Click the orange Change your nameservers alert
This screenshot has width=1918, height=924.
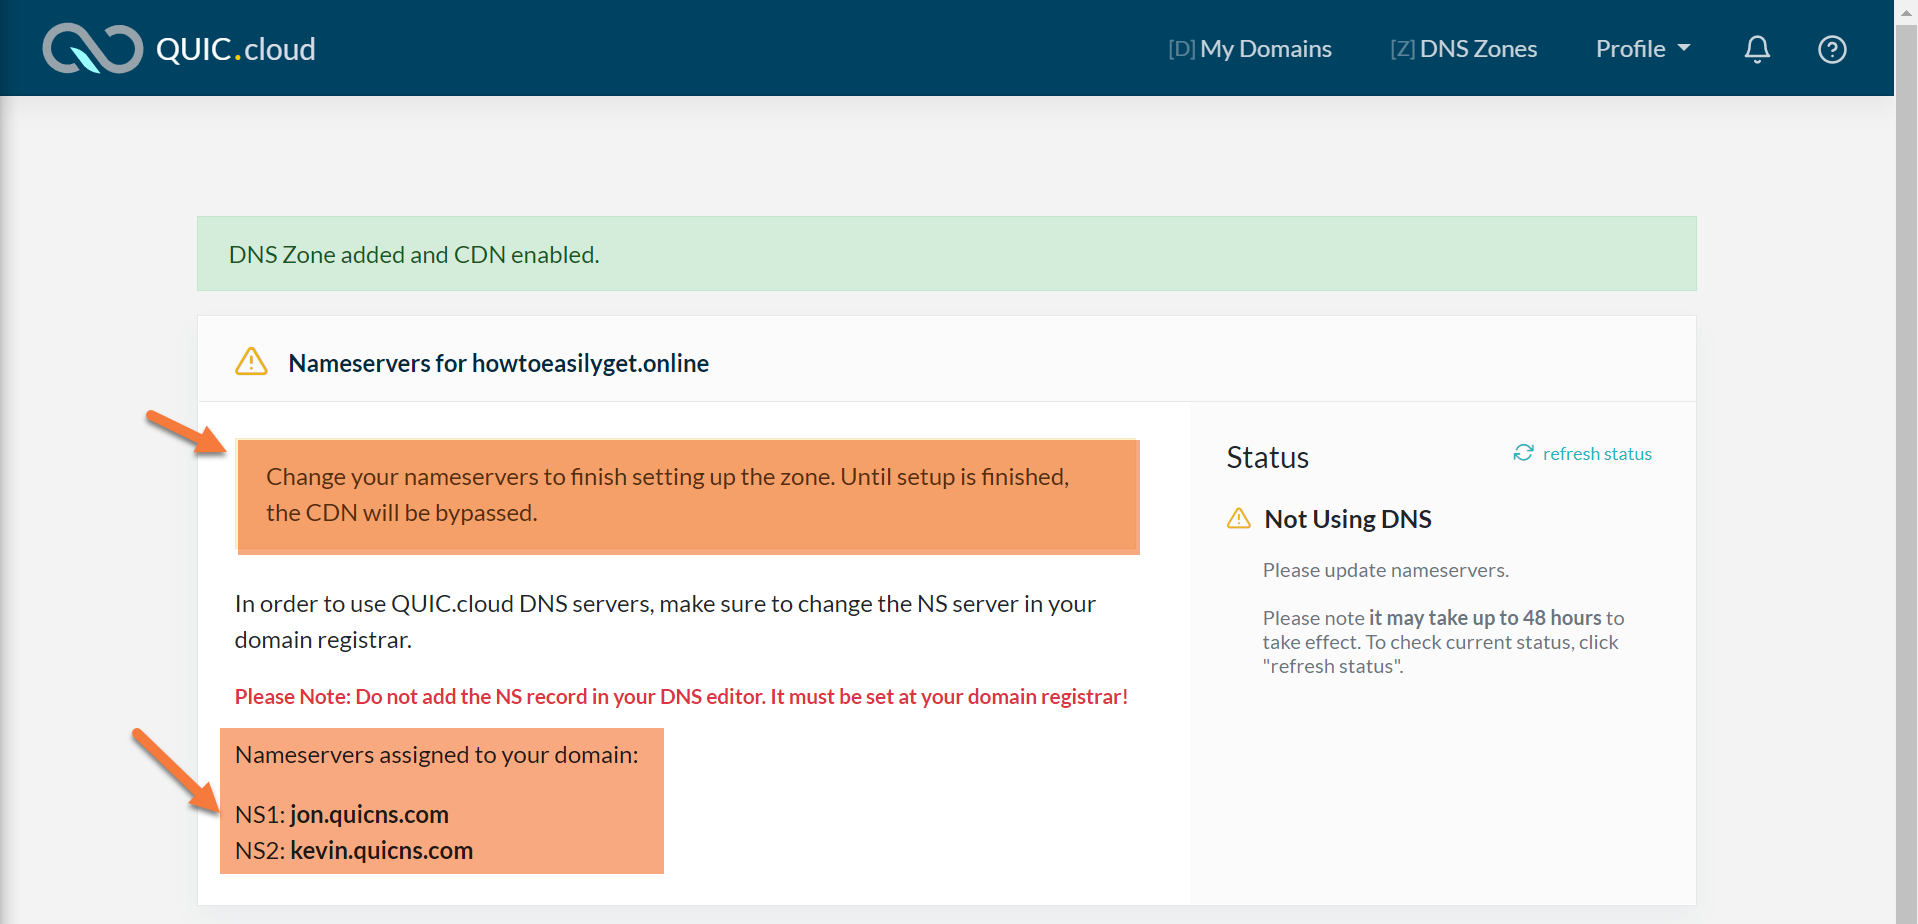click(x=688, y=495)
